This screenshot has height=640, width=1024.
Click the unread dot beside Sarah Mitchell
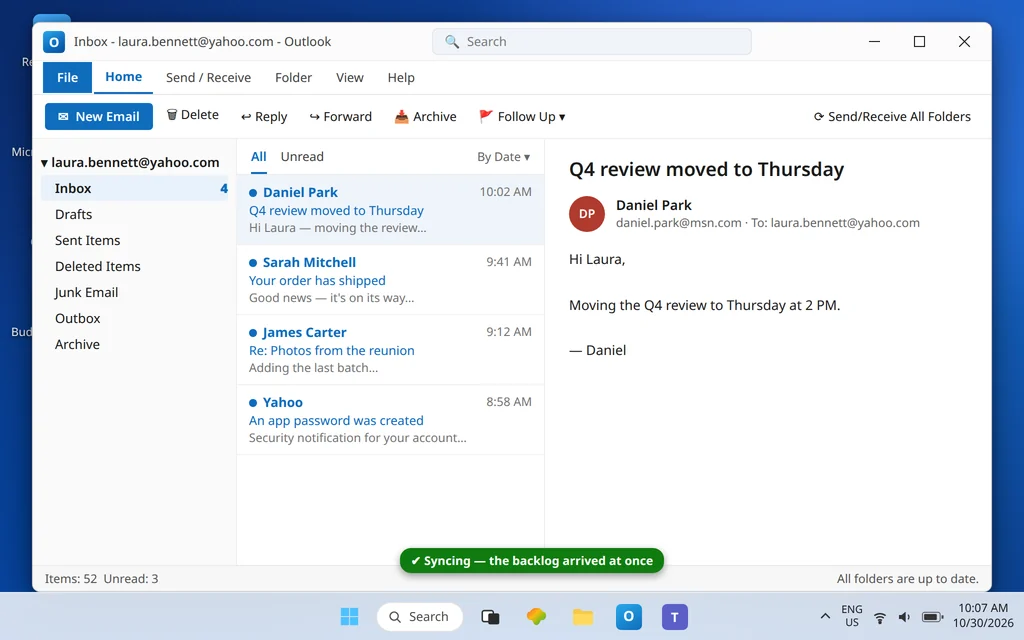coord(253,263)
